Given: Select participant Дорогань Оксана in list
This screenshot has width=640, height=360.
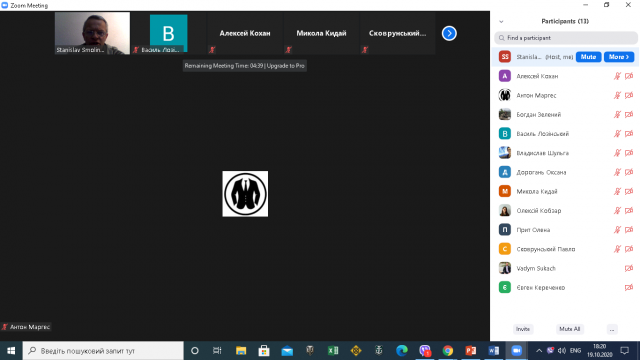Looking at the screenshot, I should [x=565, y=172].
